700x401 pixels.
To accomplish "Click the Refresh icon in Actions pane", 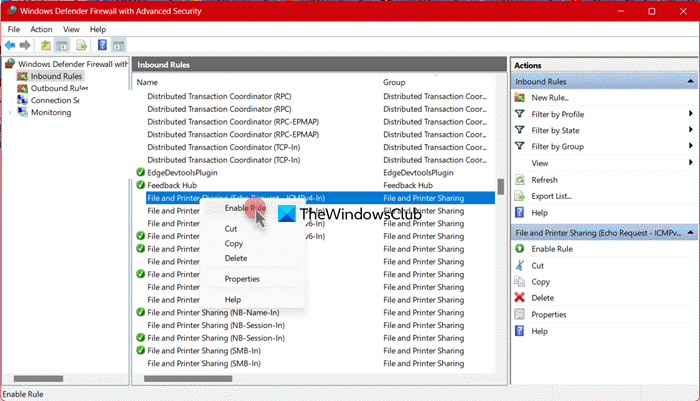I will coord(519,180).
